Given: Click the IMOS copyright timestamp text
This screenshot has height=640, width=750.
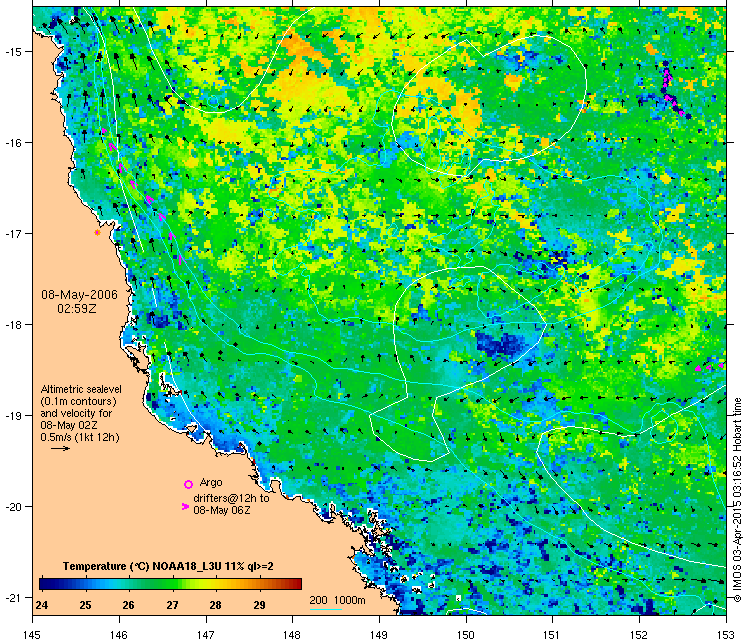Looking at the screenshot, I should (x=738, y=500).
